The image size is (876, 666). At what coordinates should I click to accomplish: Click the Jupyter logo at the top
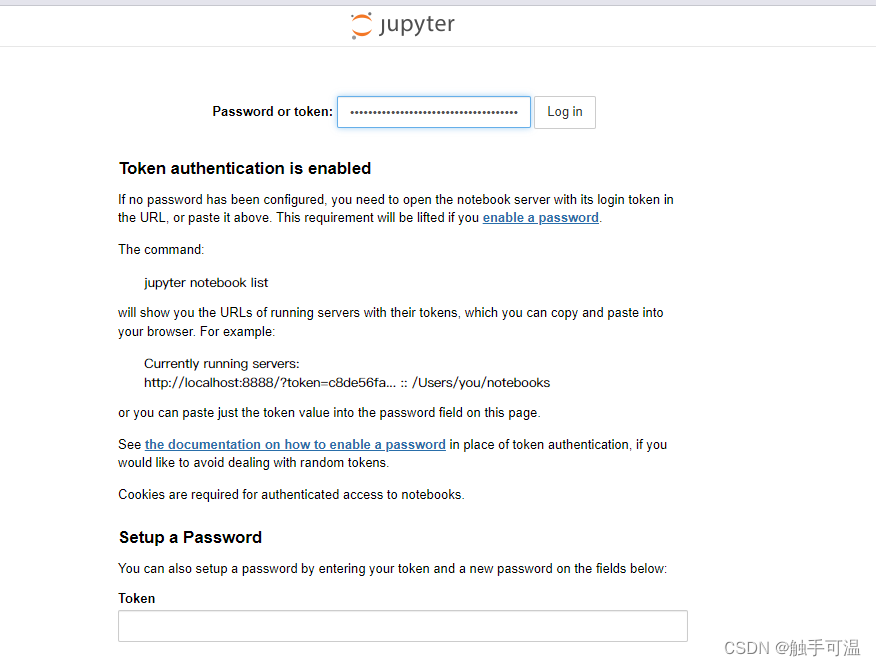tap(402, 24)
